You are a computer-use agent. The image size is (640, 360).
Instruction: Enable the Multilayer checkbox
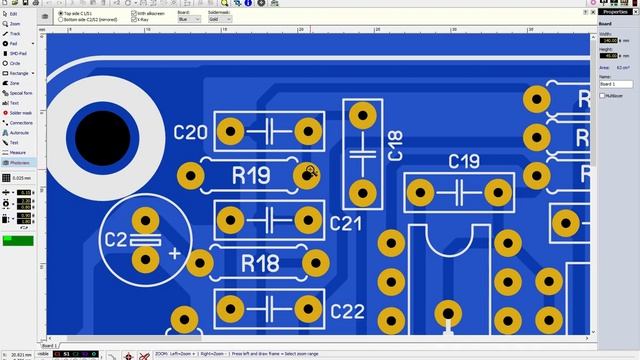click(x=602, y=96)
